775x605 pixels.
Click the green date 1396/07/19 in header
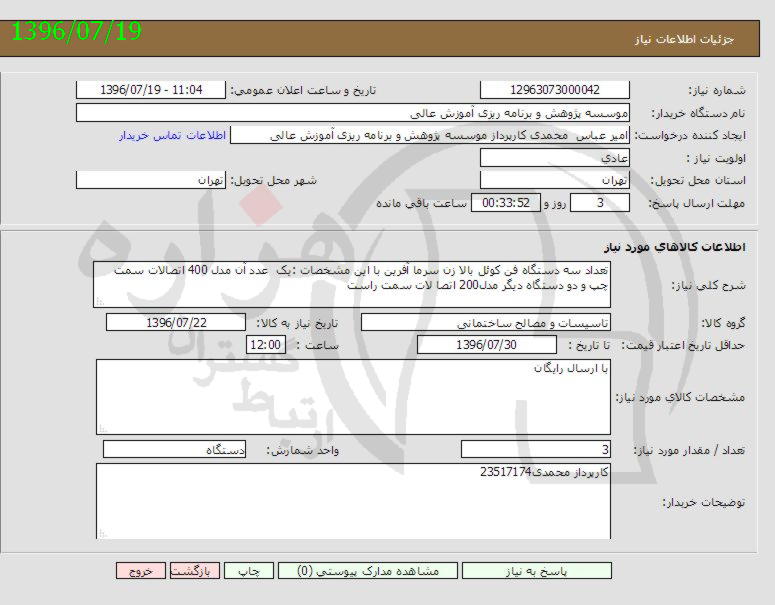coord(76,32)
